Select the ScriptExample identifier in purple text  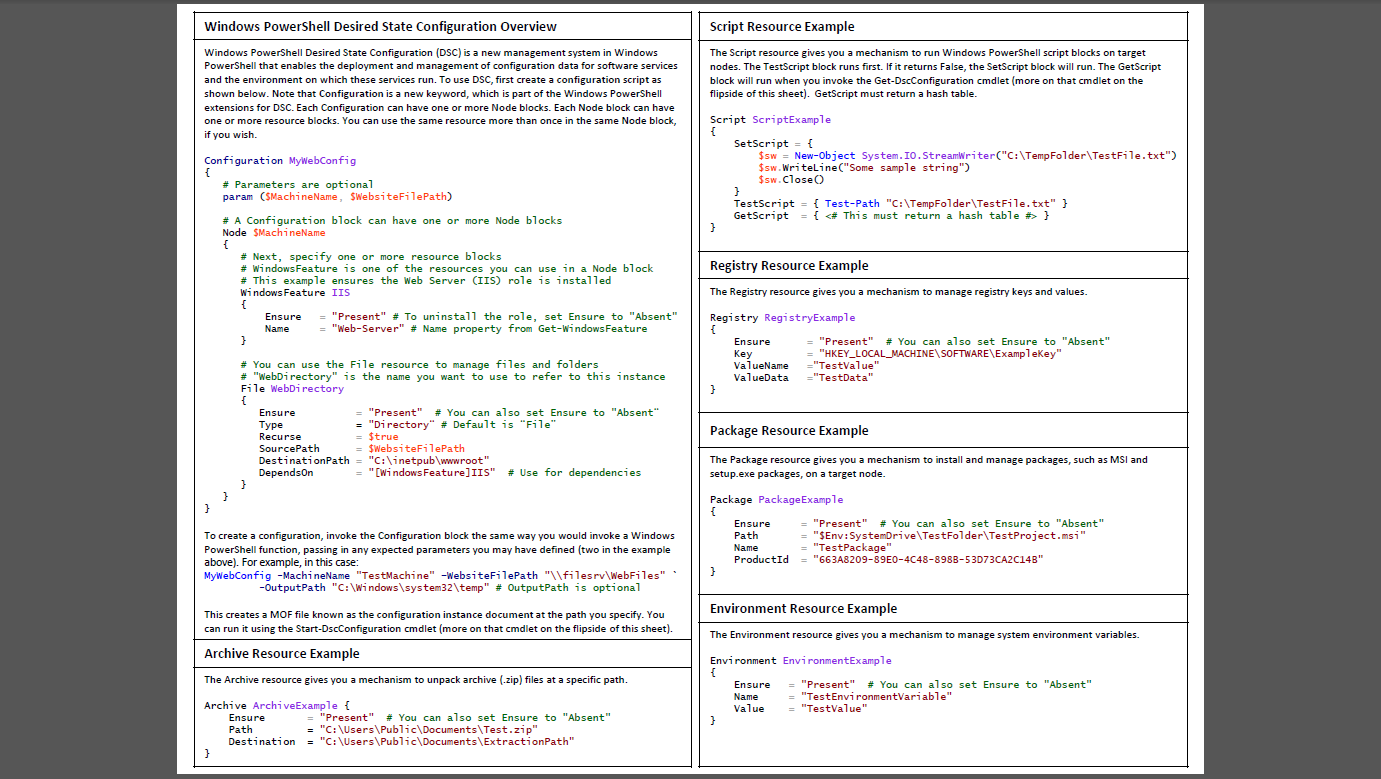(x=790, y=118)
